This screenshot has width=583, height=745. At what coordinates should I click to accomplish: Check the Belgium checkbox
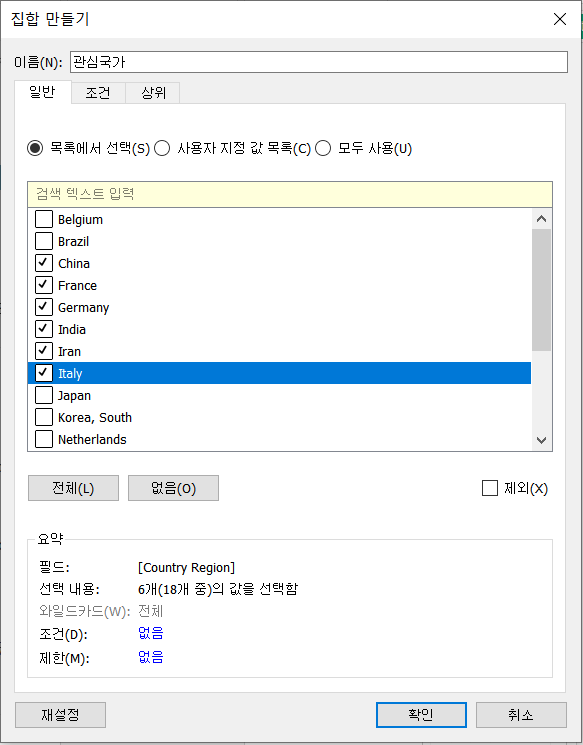click(x=44, y=220)
